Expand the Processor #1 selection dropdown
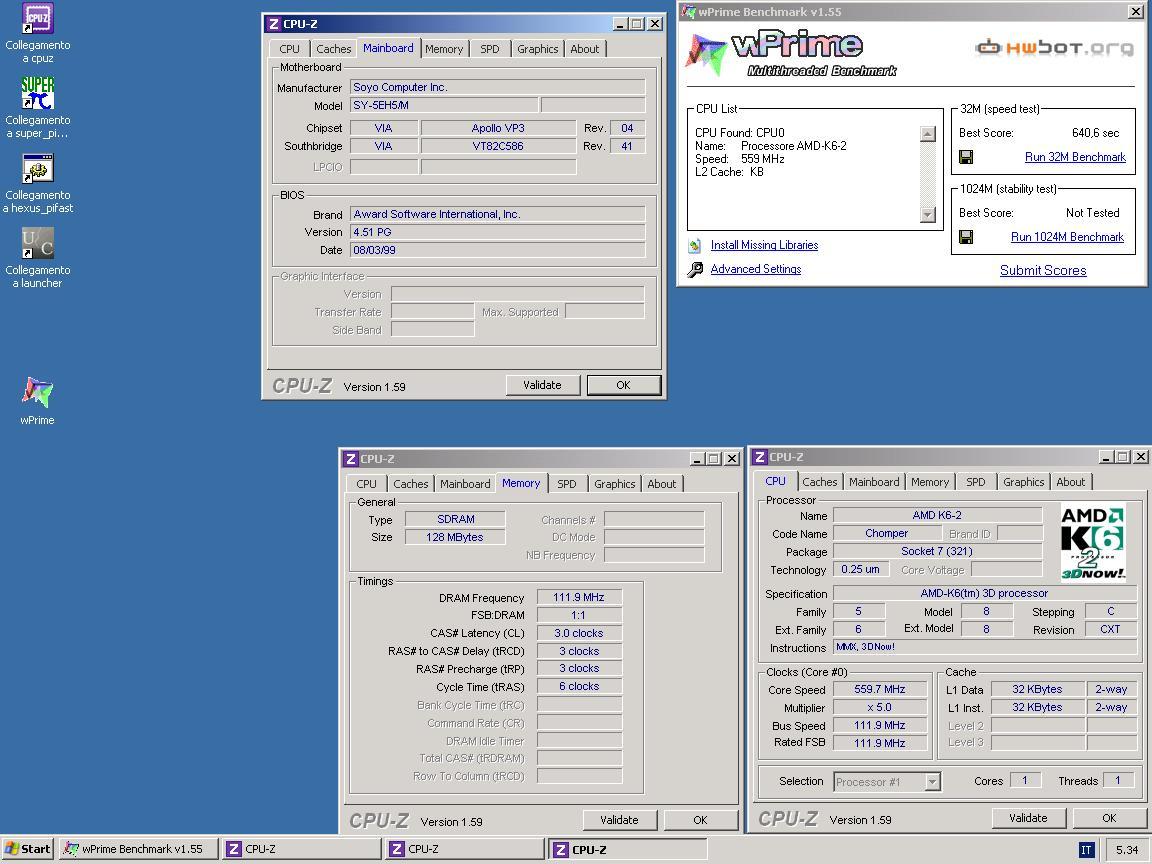The height and width of the screenshot is (864, 1152). coord(932,782)
